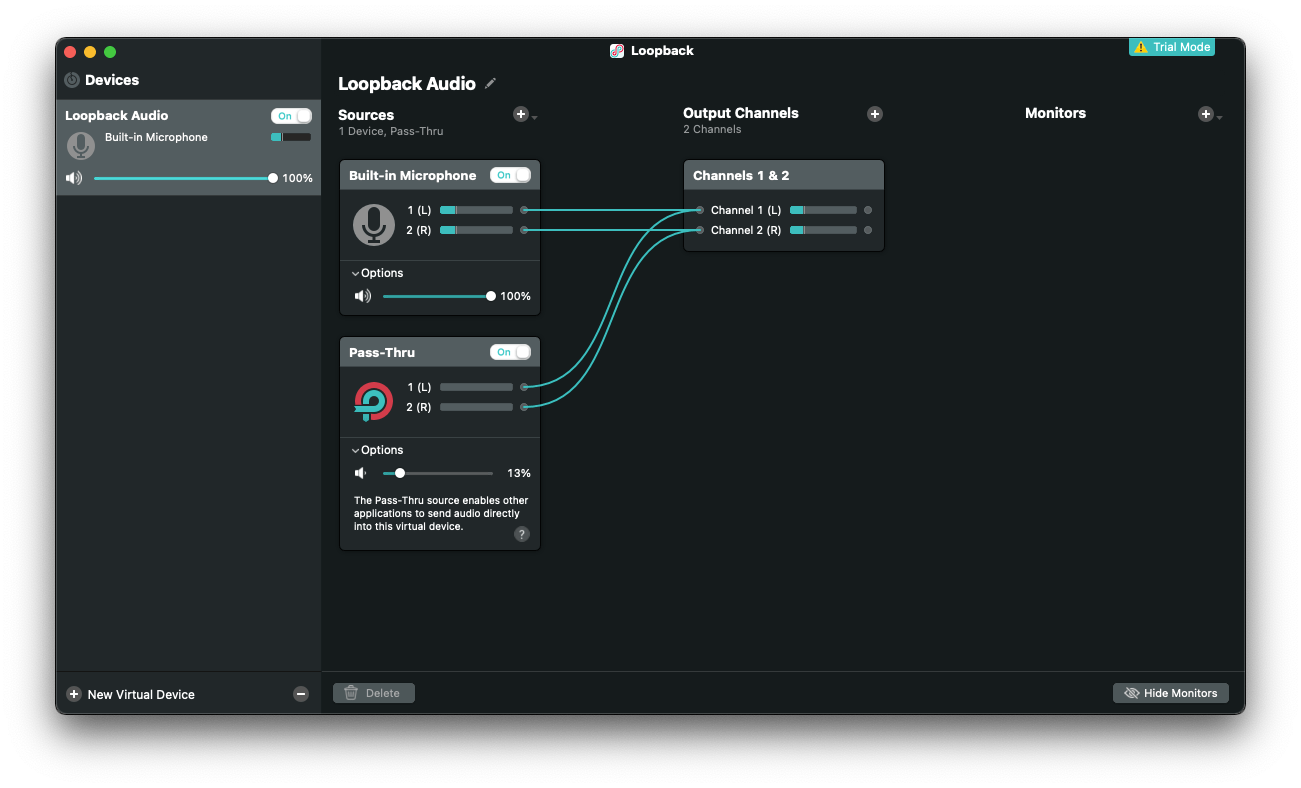The image size is (1301, 788).
Task: Click the Built-in Microphone volume speaker icon
Action: click(362, 296)
